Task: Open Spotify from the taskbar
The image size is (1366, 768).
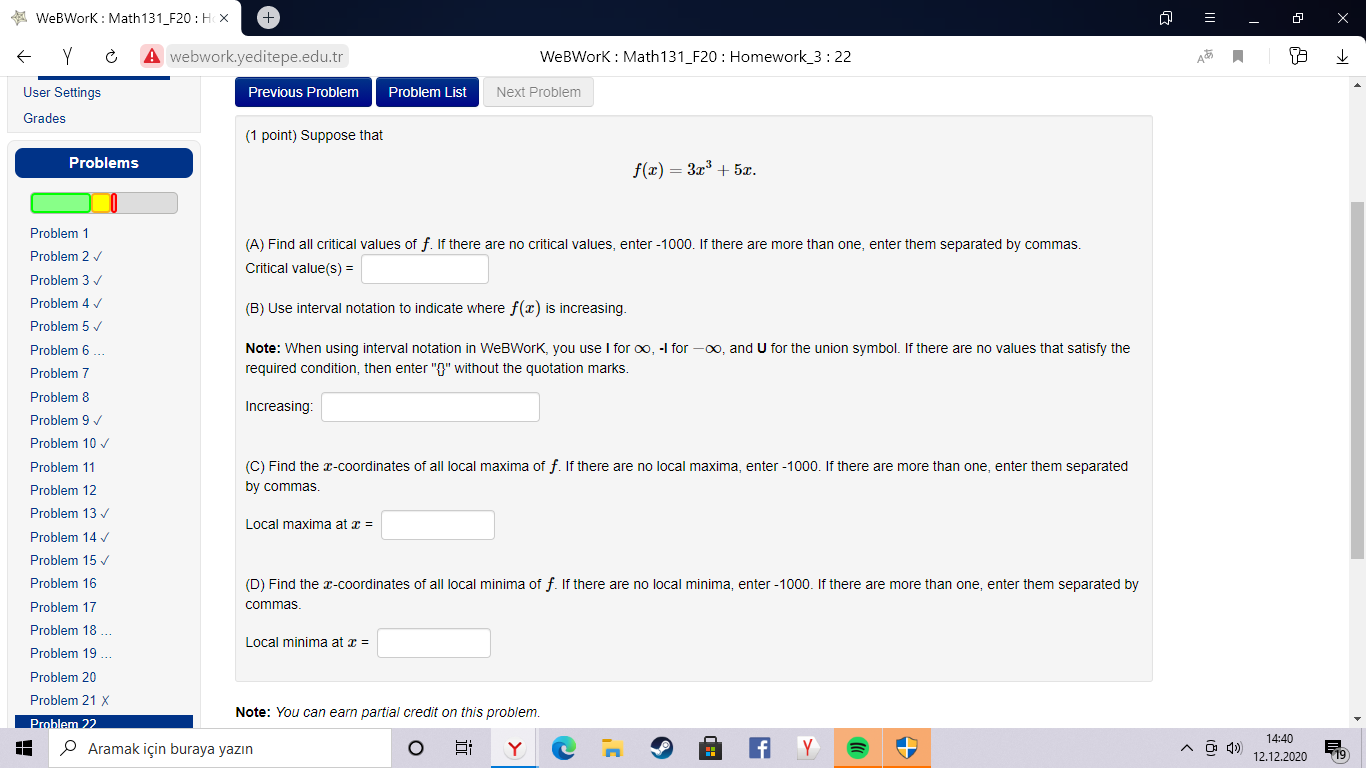Action: coord(857,748)
